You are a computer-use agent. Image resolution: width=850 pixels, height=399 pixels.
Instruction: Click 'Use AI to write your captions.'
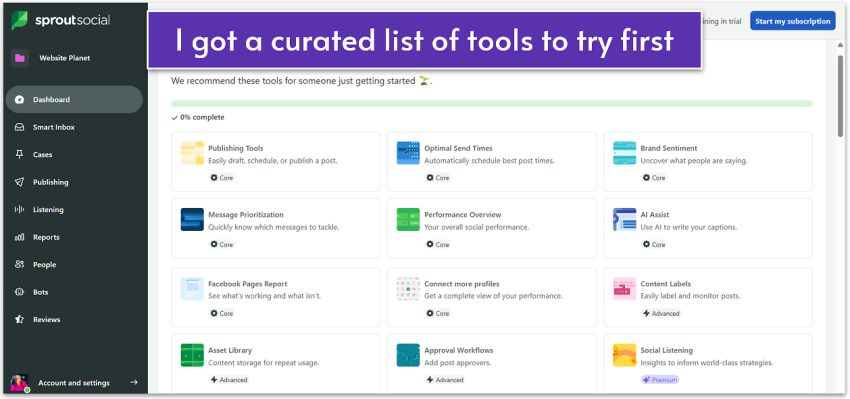pos(689,228)
